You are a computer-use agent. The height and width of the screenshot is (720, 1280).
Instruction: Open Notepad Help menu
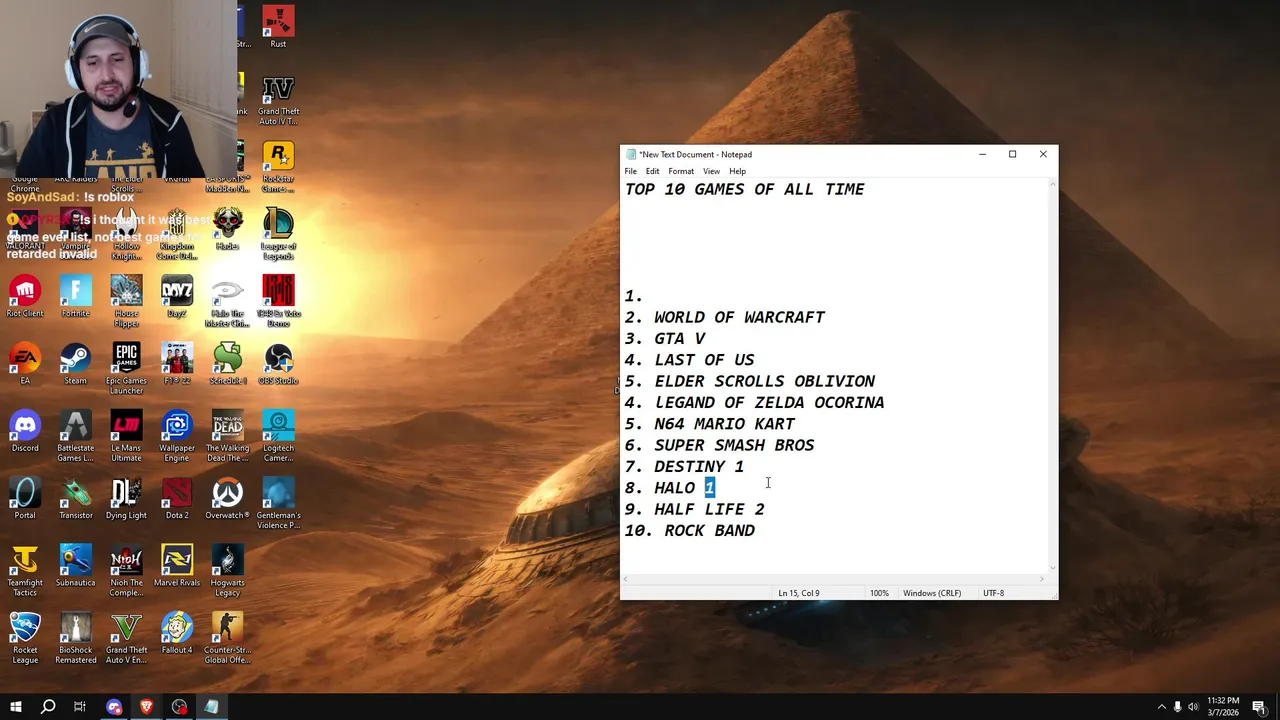pyautogui.click(x=737, y=171)
